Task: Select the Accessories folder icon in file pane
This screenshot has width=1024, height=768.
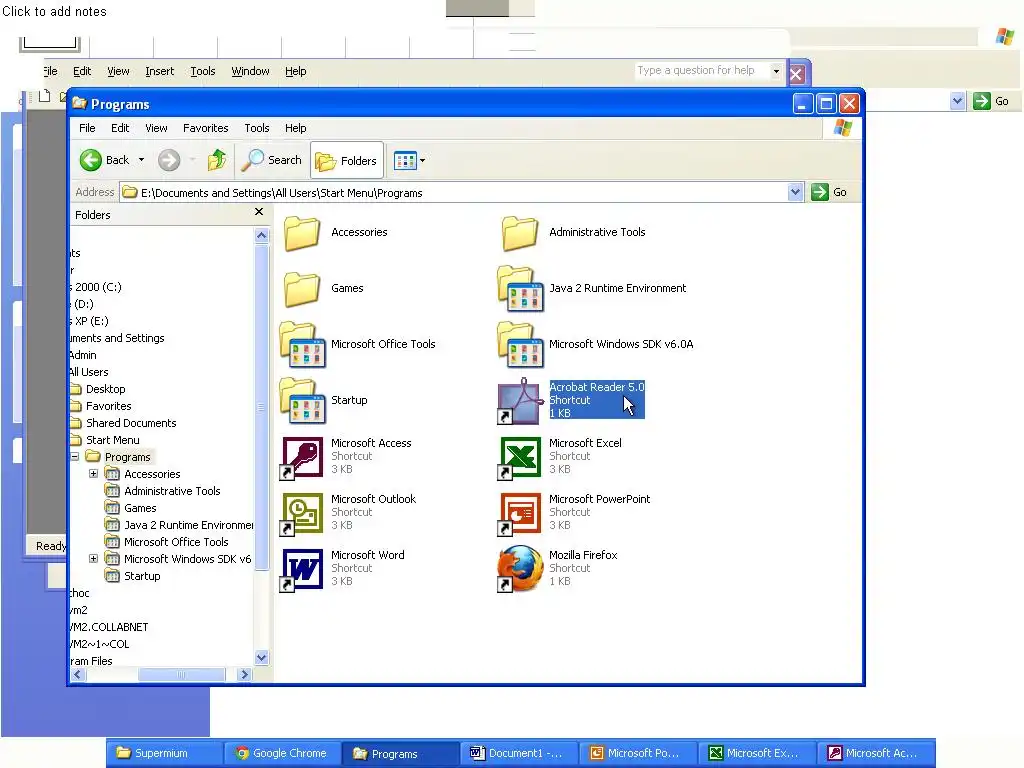Action: [x=302, y=233]
